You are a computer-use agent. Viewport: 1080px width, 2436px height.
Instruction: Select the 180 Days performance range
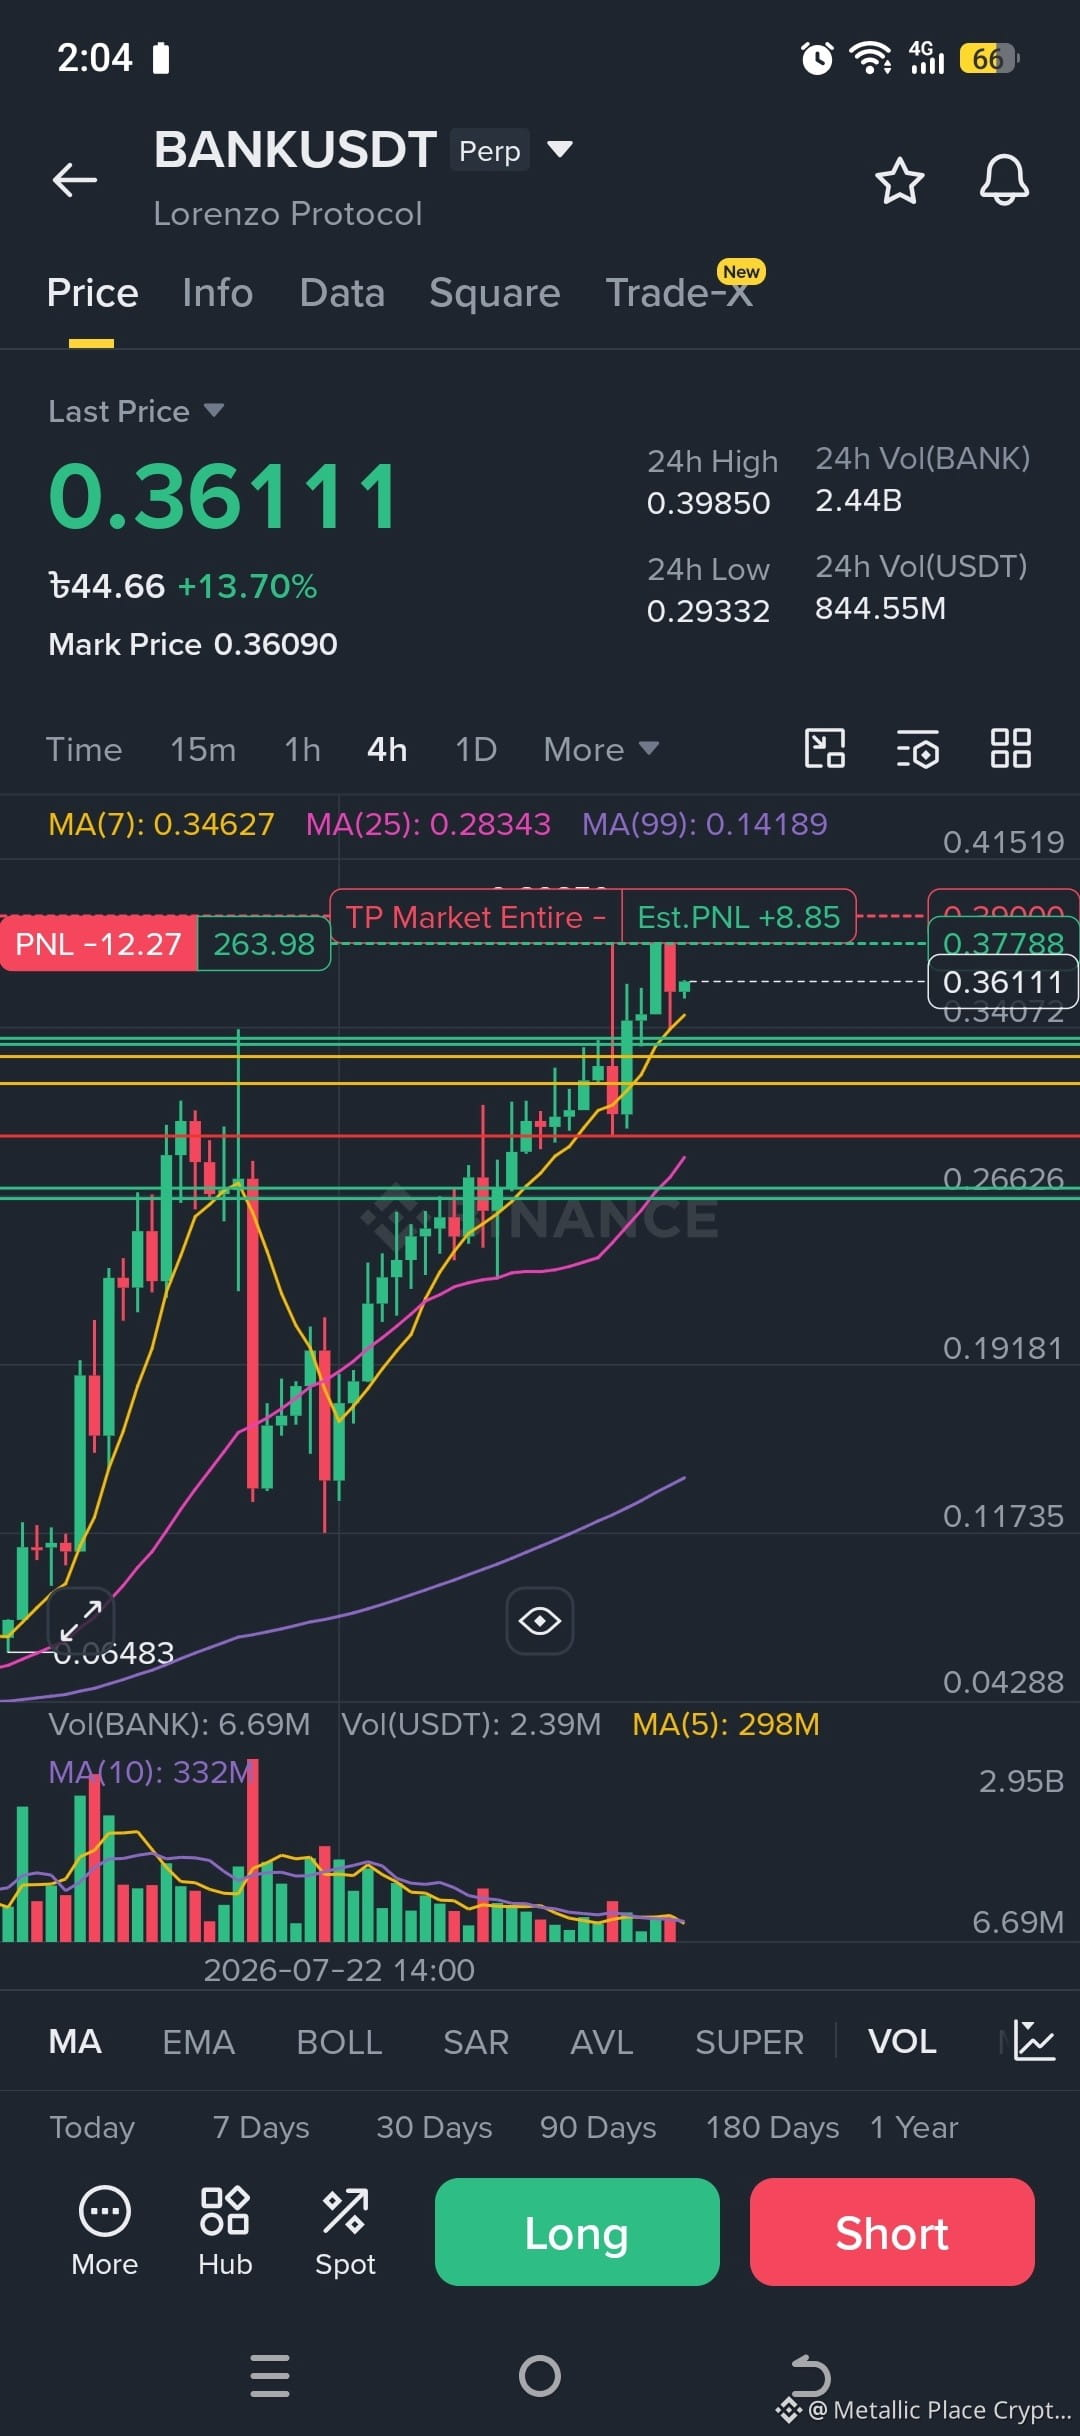[772, 2127]
